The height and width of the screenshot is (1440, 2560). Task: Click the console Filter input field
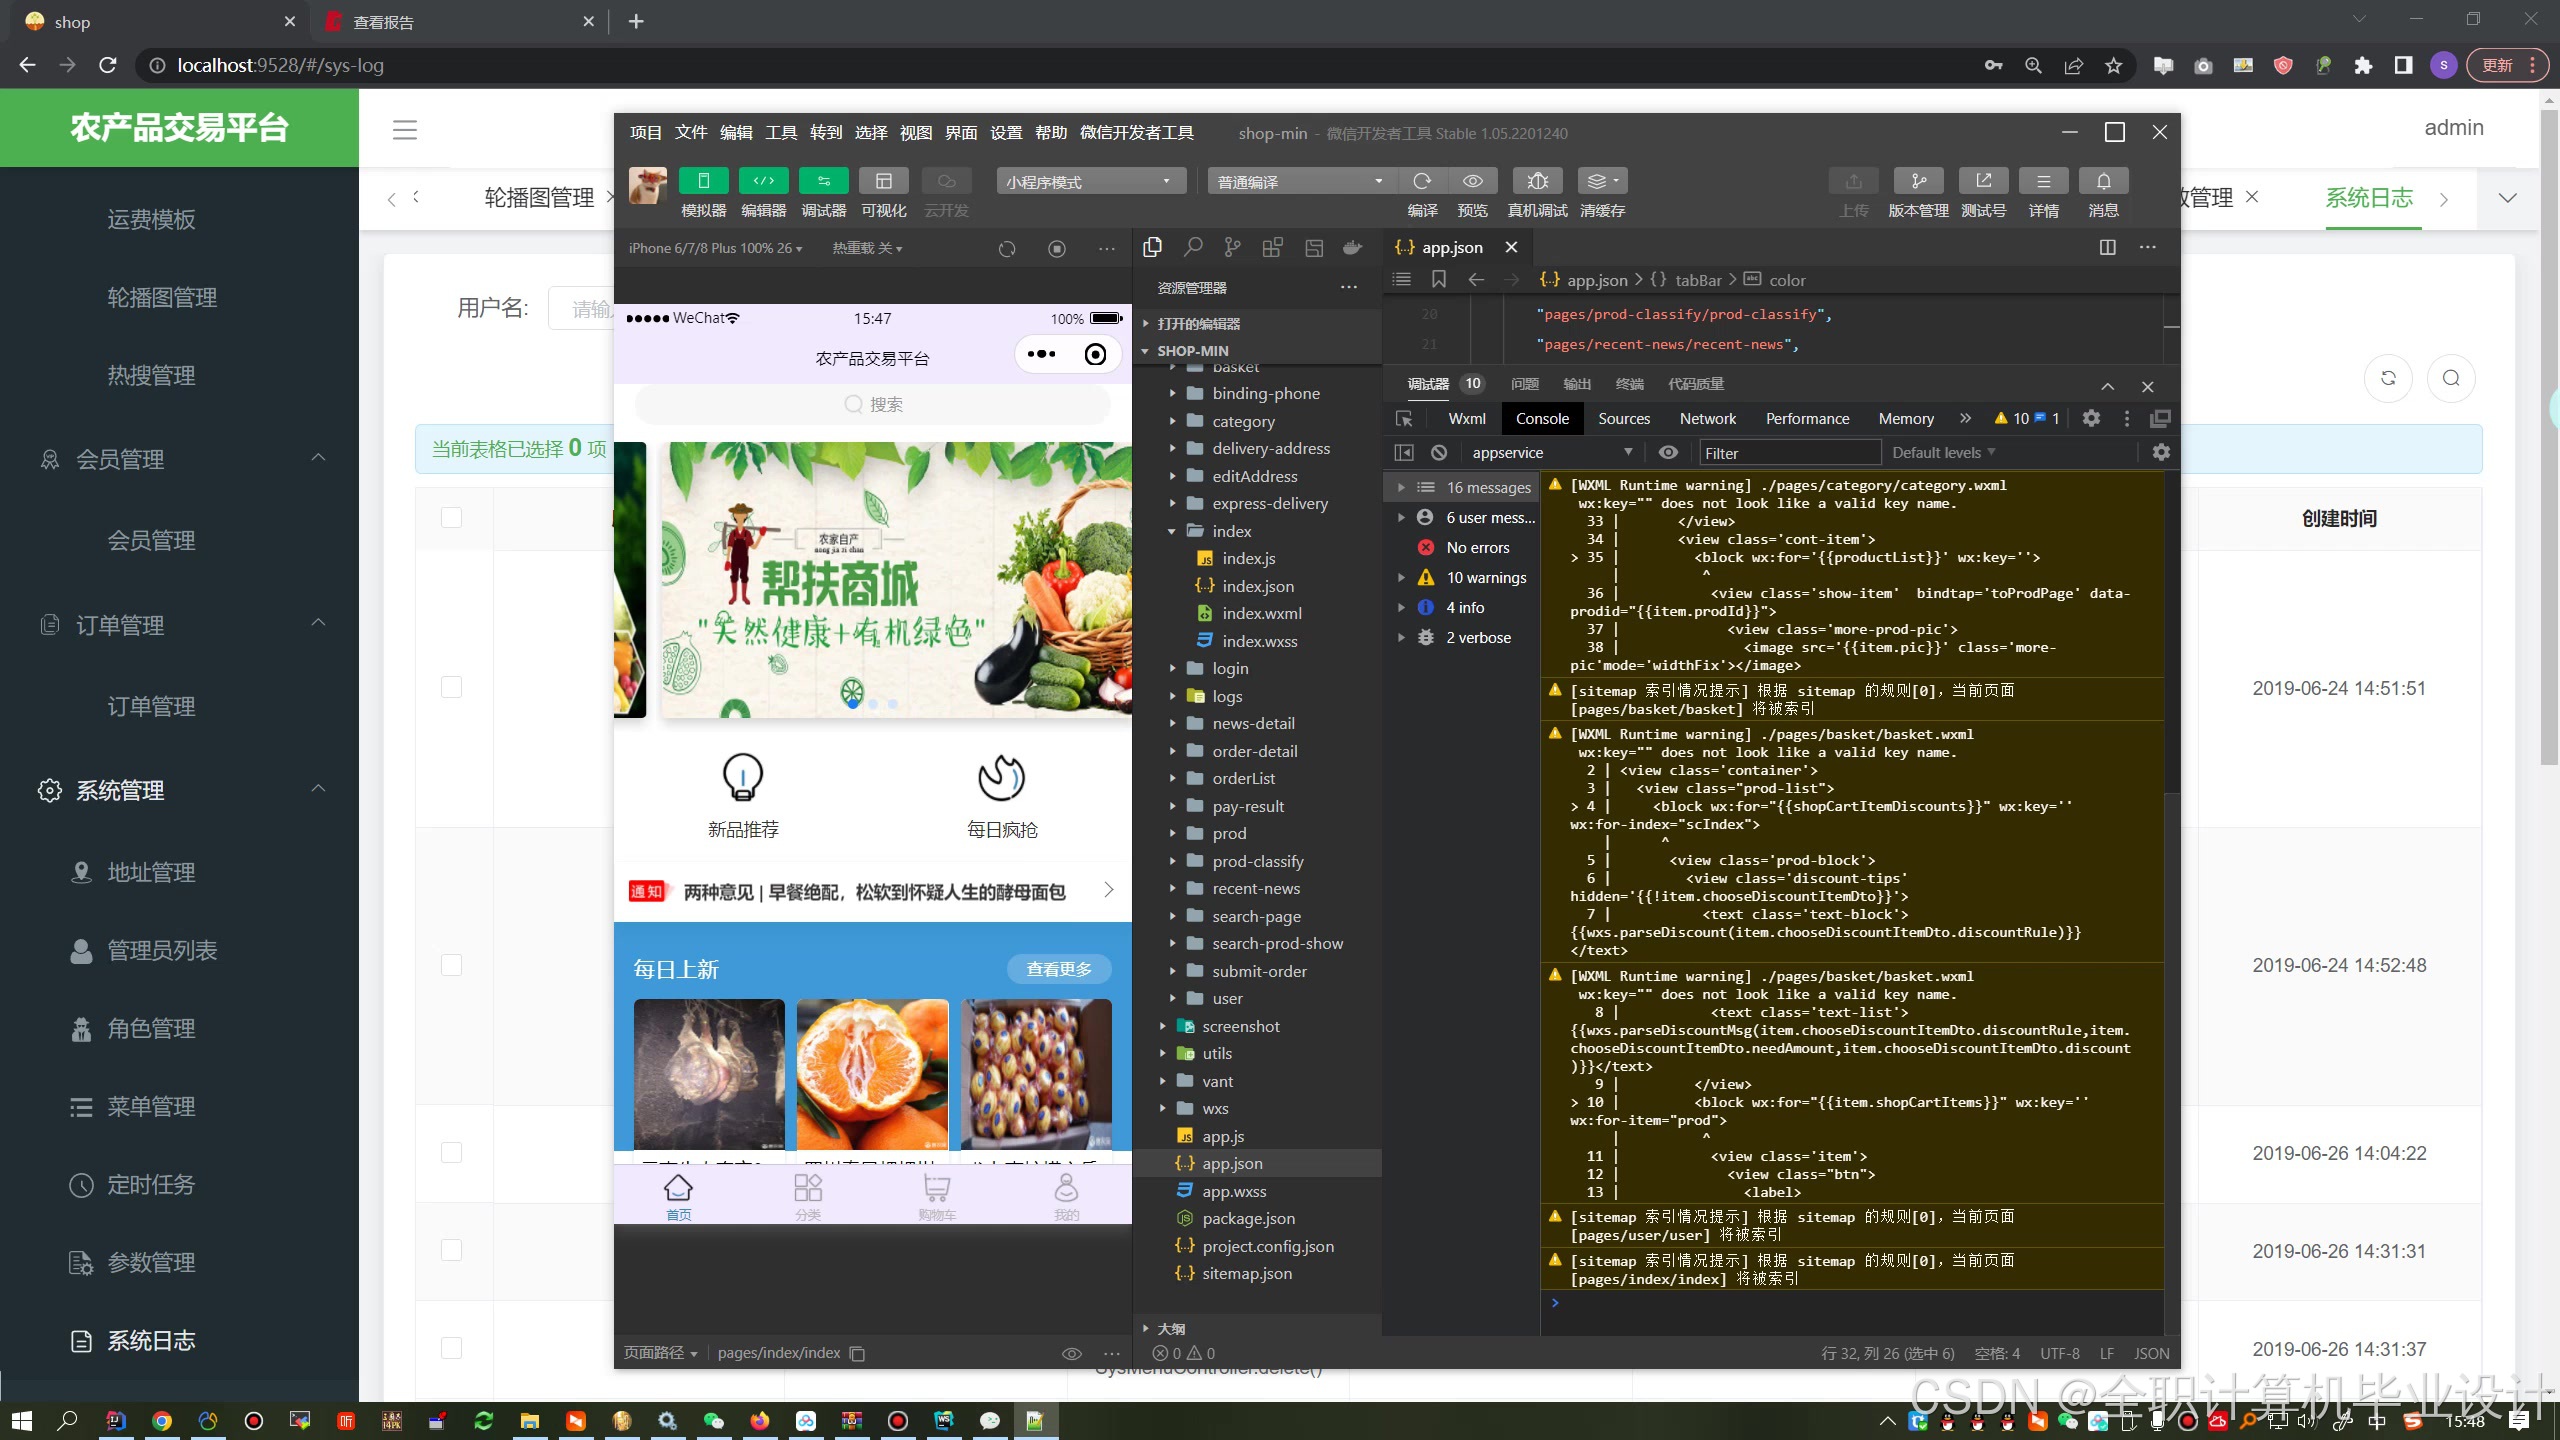coord(1788,453)
